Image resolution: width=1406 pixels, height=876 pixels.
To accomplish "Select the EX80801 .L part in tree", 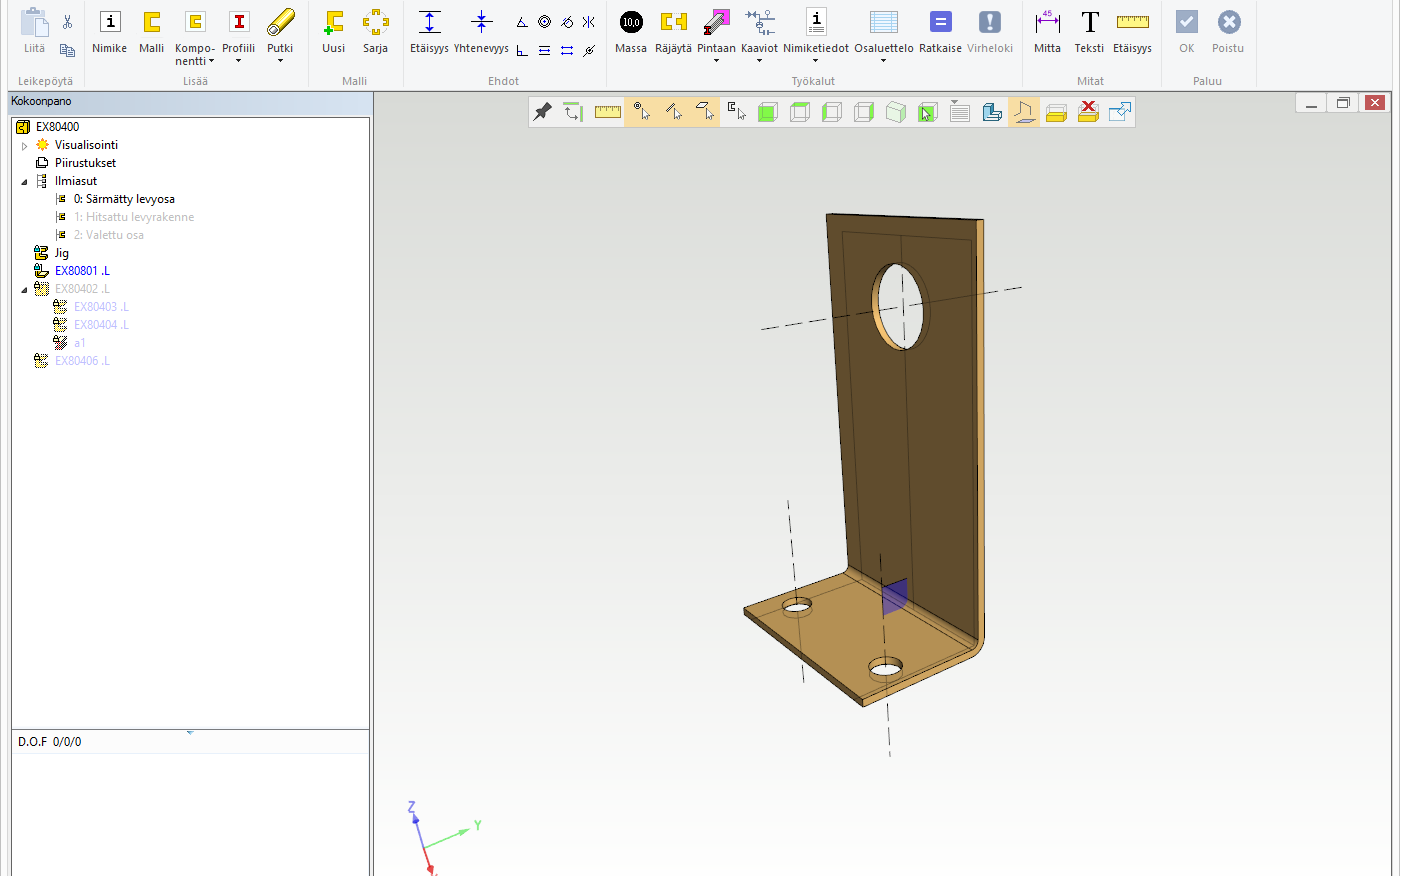I will [82, 271].
